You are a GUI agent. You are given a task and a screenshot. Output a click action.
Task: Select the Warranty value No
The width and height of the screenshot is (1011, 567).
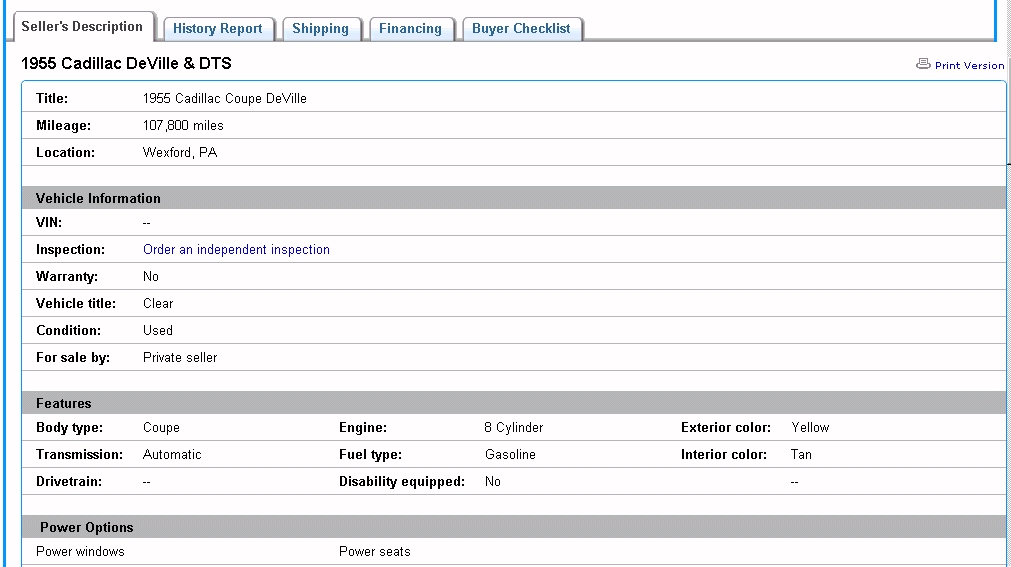(x=151, y=277)
